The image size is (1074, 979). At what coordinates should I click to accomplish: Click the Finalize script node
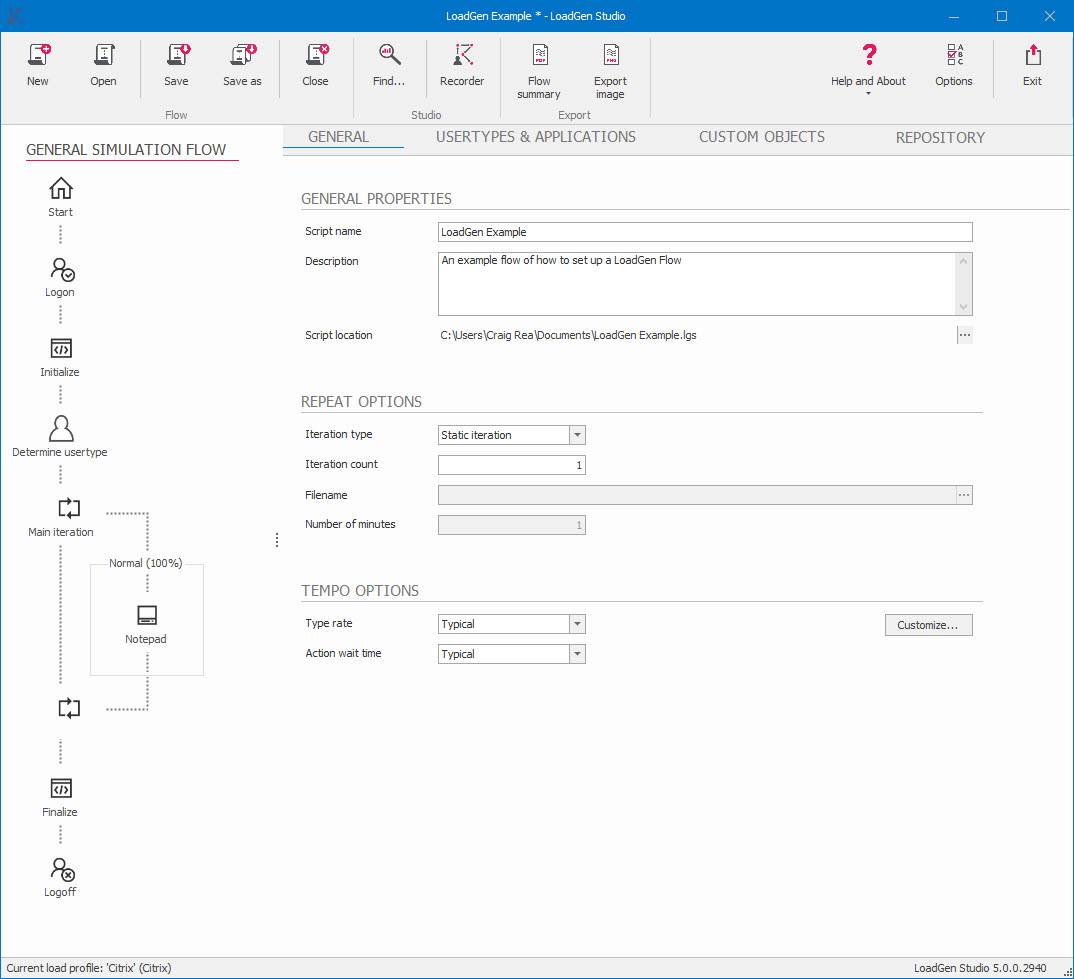pyautogui.click(x=60, y=790)
